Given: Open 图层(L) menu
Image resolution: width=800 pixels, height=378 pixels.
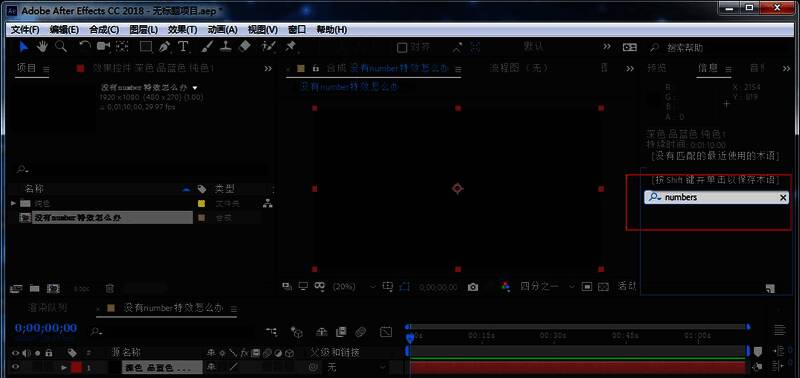Looking at the screenshot, I should click(x=144, y=30).
